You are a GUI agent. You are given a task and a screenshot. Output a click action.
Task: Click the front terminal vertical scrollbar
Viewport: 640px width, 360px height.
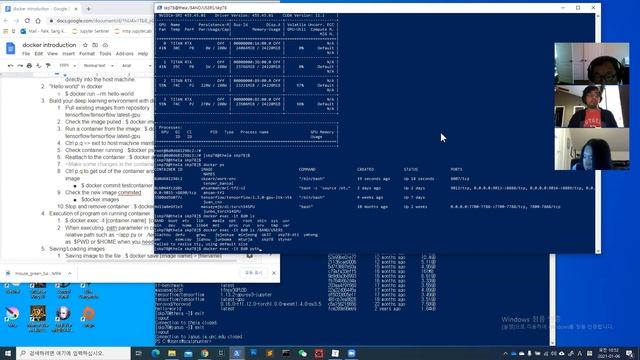pyautogui.click(x=598, y=133)
